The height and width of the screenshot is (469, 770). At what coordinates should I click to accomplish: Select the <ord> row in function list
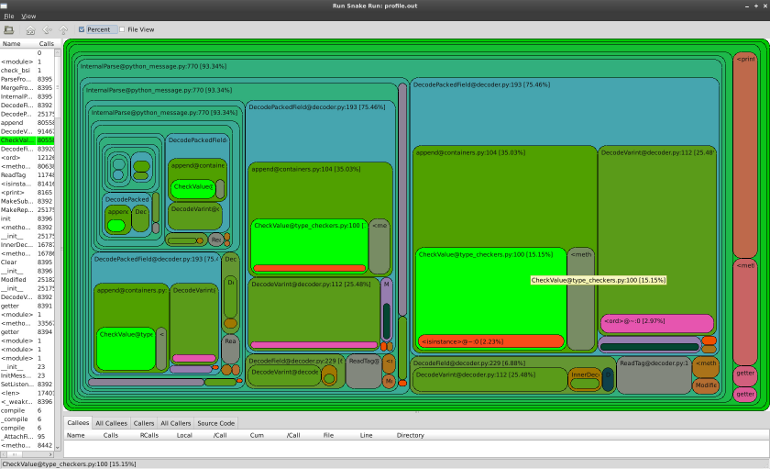(x=27, y=158)
